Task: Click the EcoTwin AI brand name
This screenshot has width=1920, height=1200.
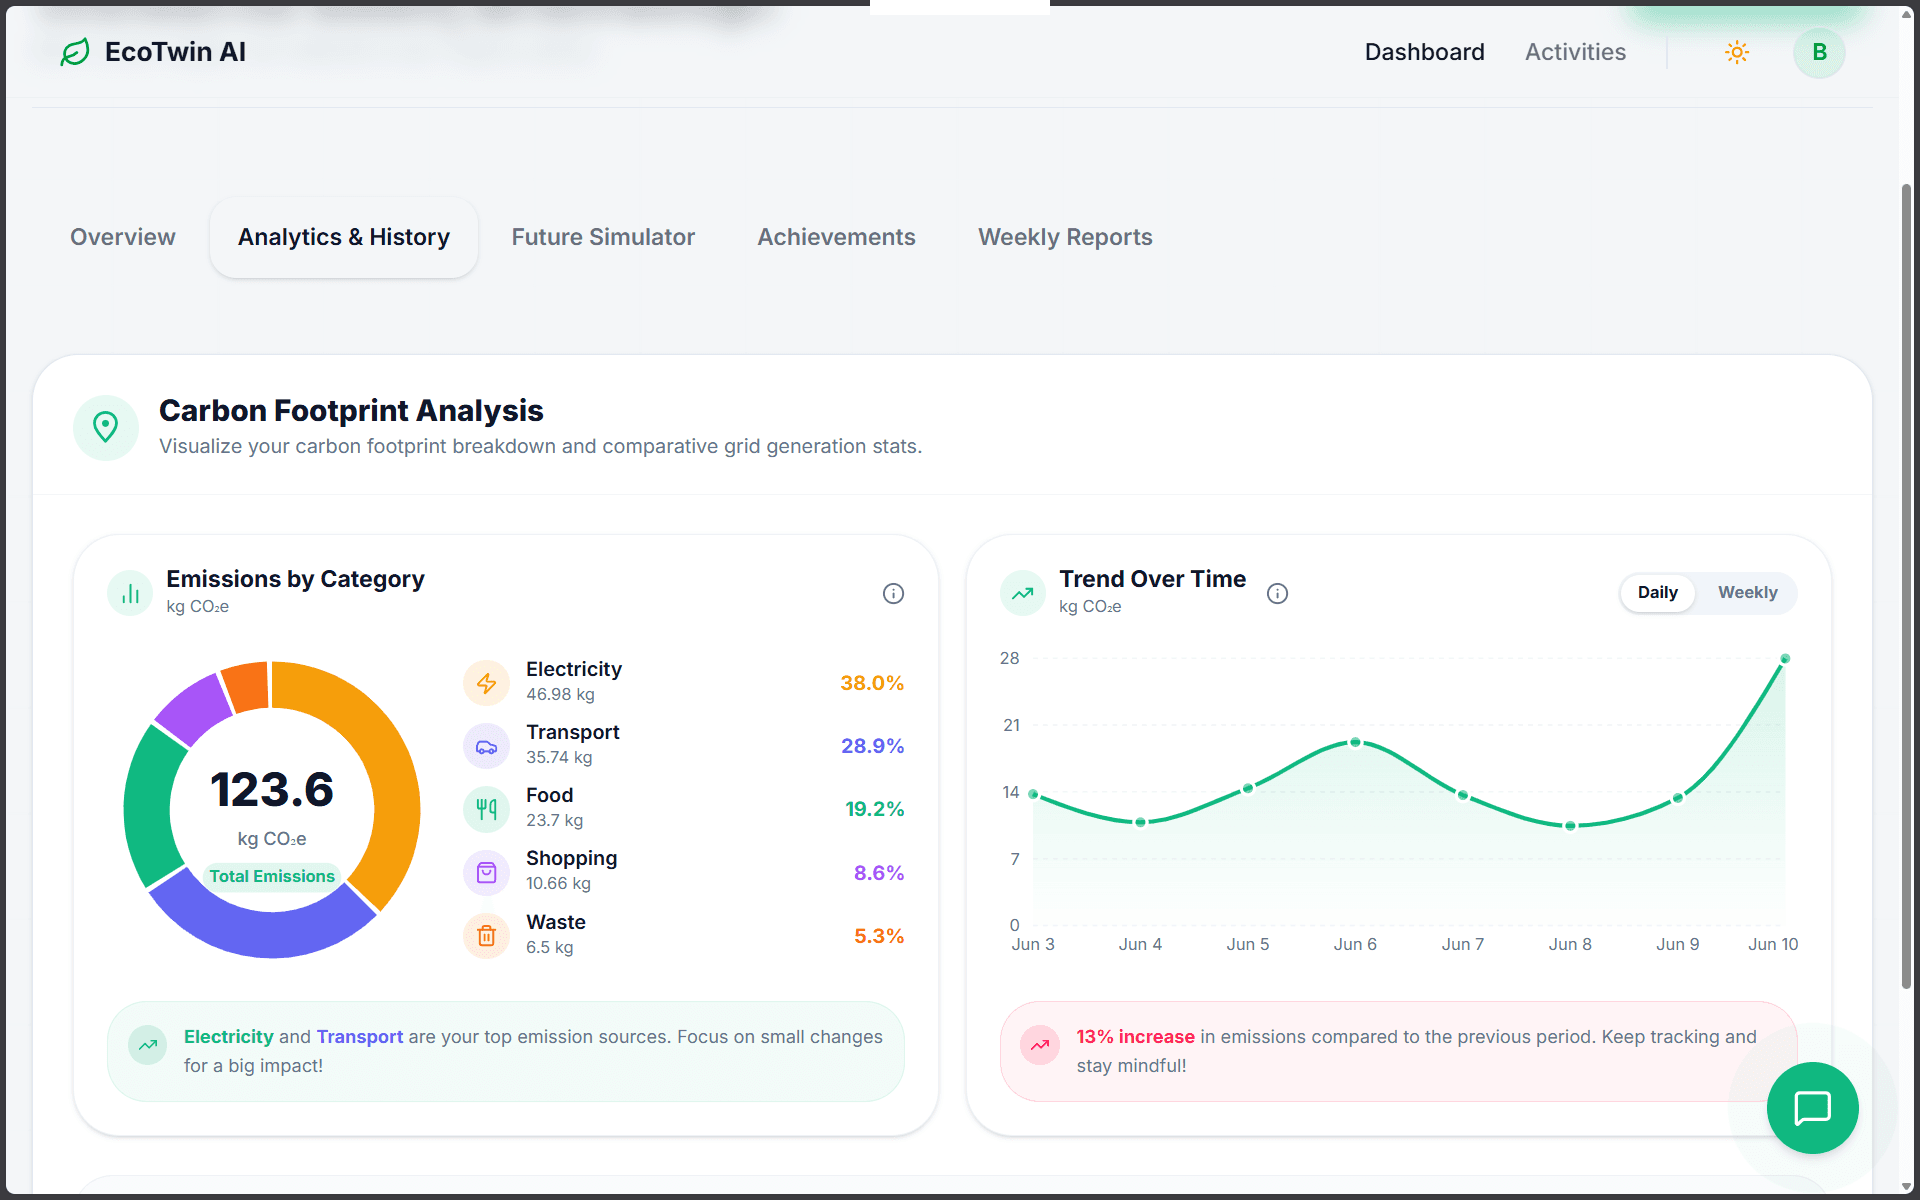Action: (175, 52)
